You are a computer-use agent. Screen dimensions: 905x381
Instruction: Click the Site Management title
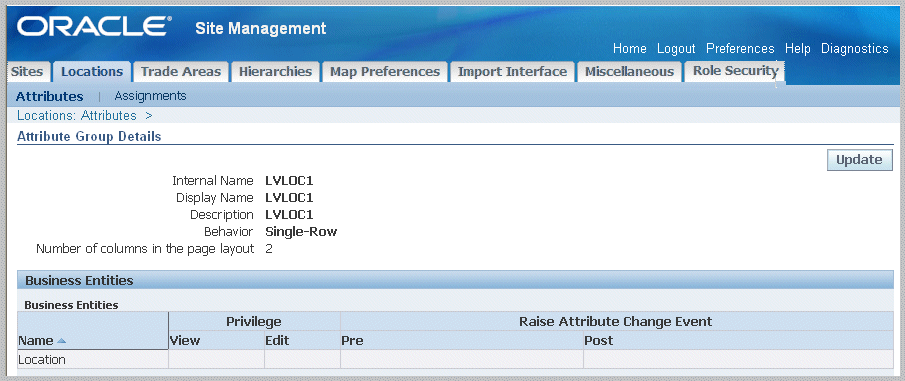click(261, 28)
